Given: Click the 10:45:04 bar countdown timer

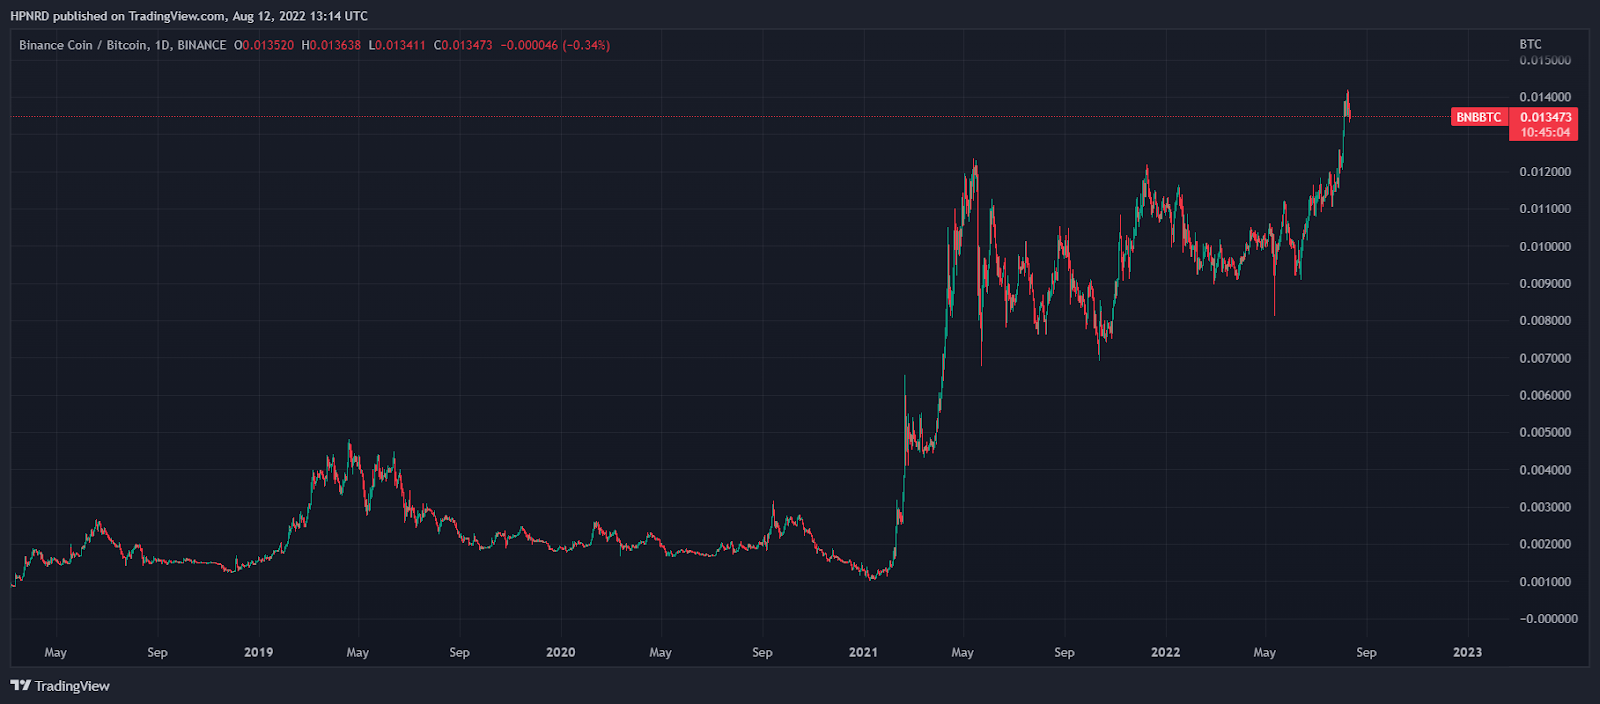Looking at the screenshot, I should click(1545, 132).
